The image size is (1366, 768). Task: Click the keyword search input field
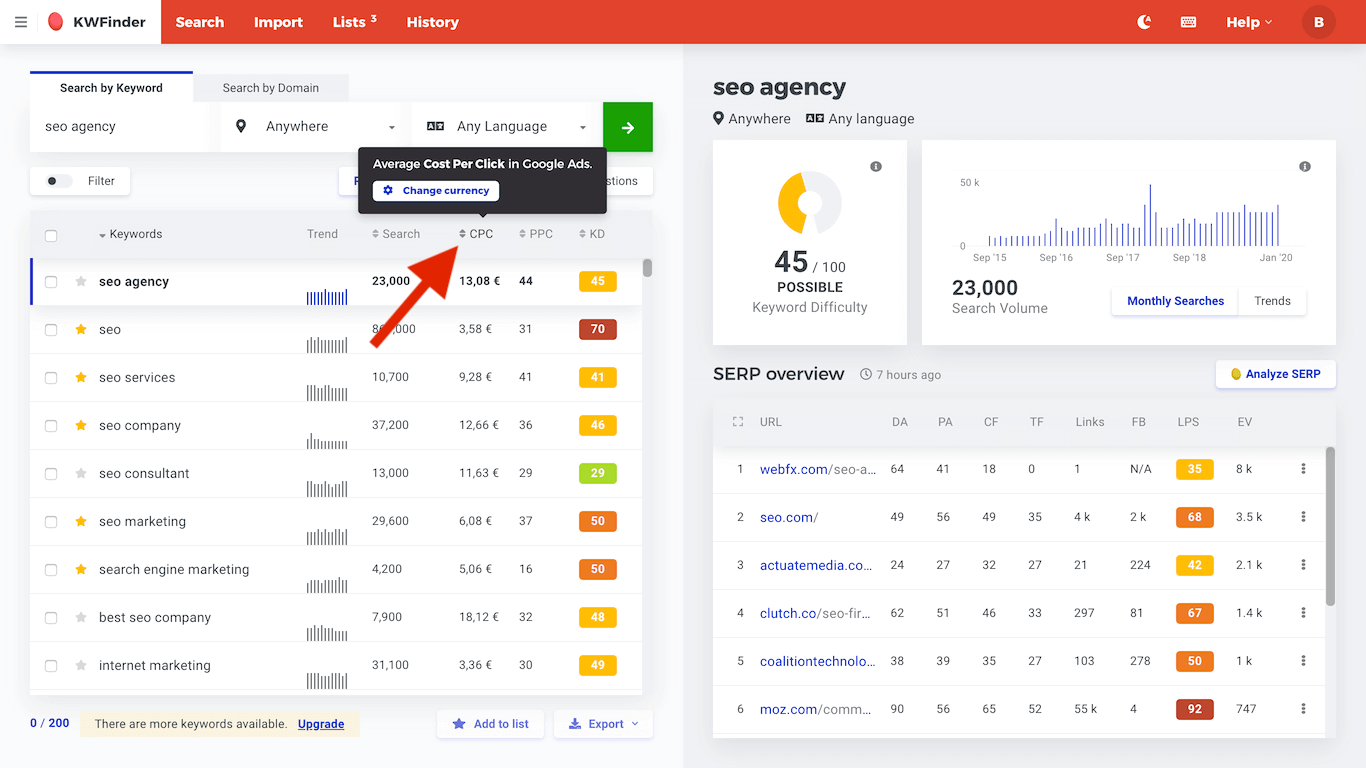[x=118, y=127]
